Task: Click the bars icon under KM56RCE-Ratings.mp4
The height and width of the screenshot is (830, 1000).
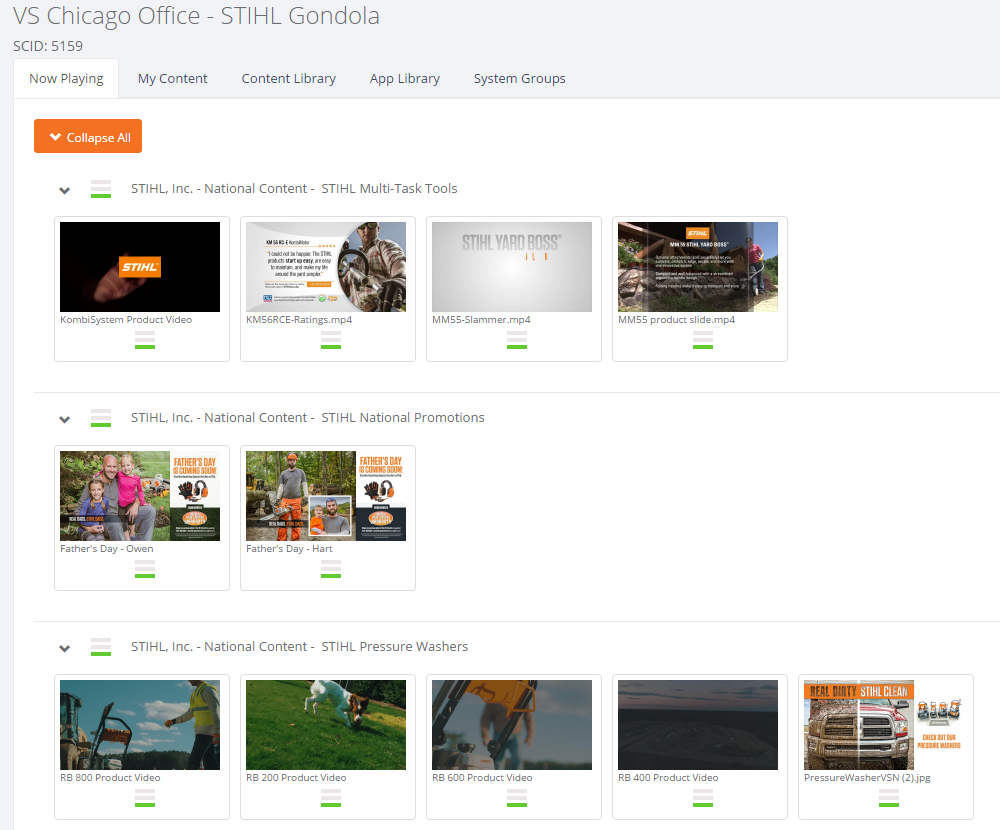Action: (331, 340)
